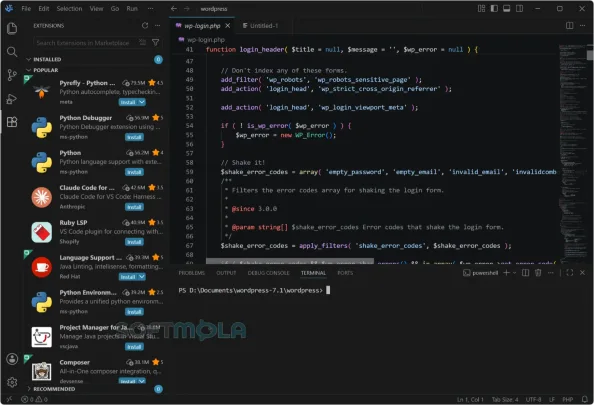Image resolution: width=594 pixels, height=405 pixels.
Task: Open the Edit menu
Action: click(44, 8)
